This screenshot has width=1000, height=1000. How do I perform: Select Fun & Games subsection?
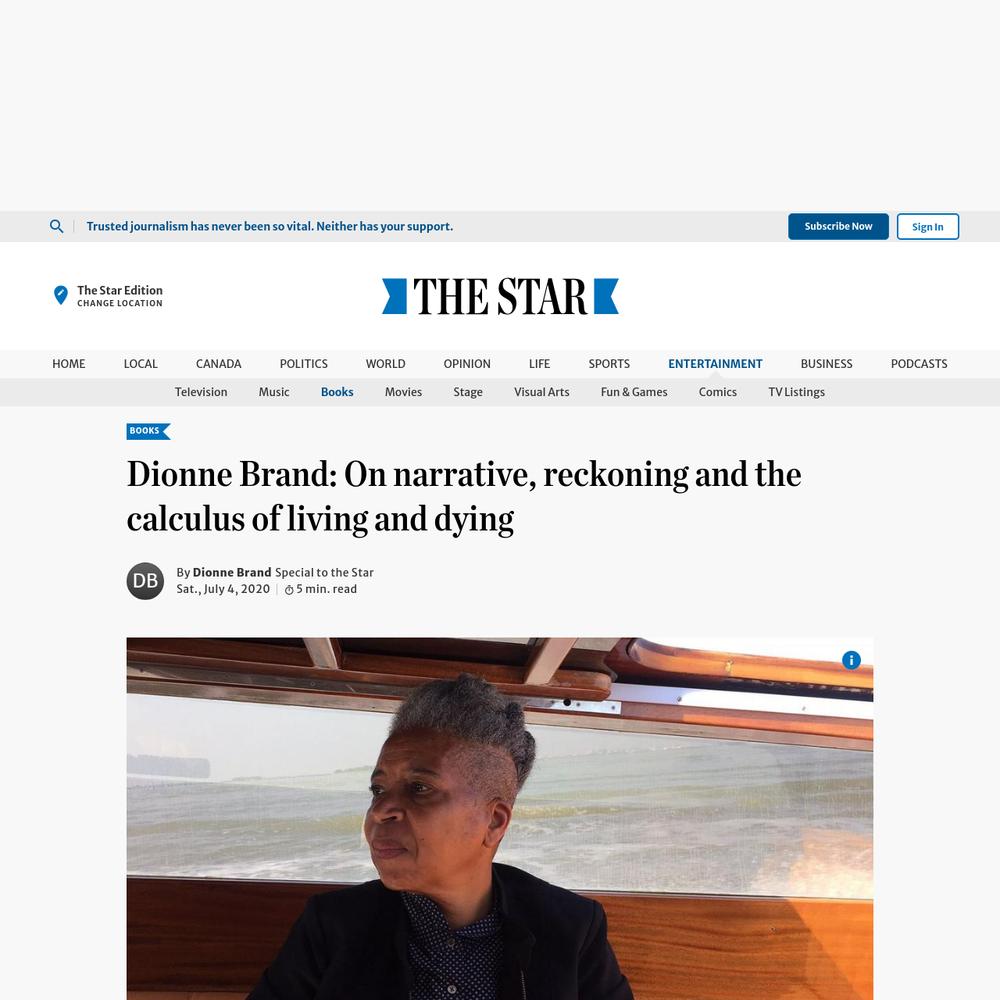[x=634, y=392]
